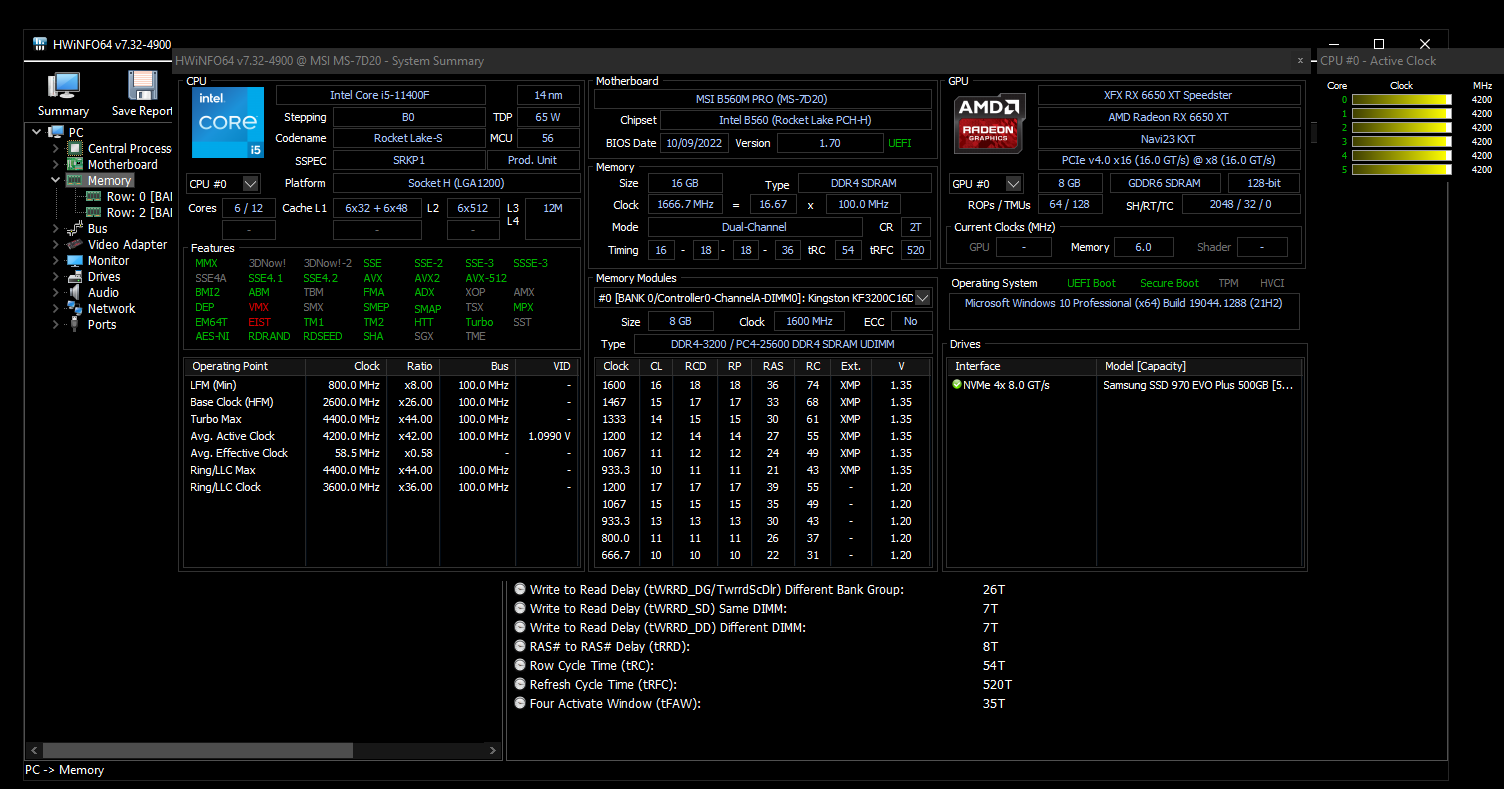The width and height of the screenshot is (1504, 789).
Task: Select the Video Adapter card icon
Action: (x=75, y=244)
